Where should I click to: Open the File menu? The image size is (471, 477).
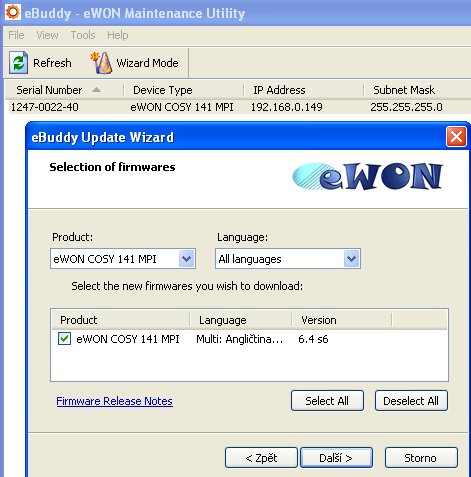[16, 35]
